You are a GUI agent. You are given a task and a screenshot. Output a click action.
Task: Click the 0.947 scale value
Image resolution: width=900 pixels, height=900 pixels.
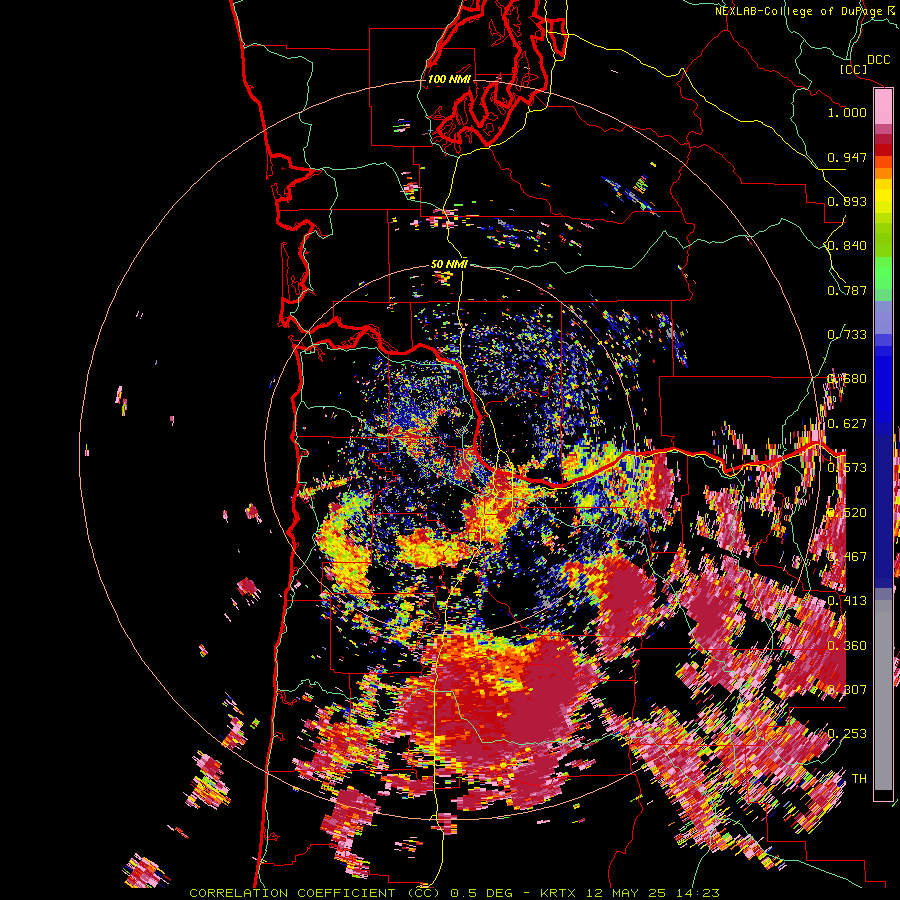point(847,157)
